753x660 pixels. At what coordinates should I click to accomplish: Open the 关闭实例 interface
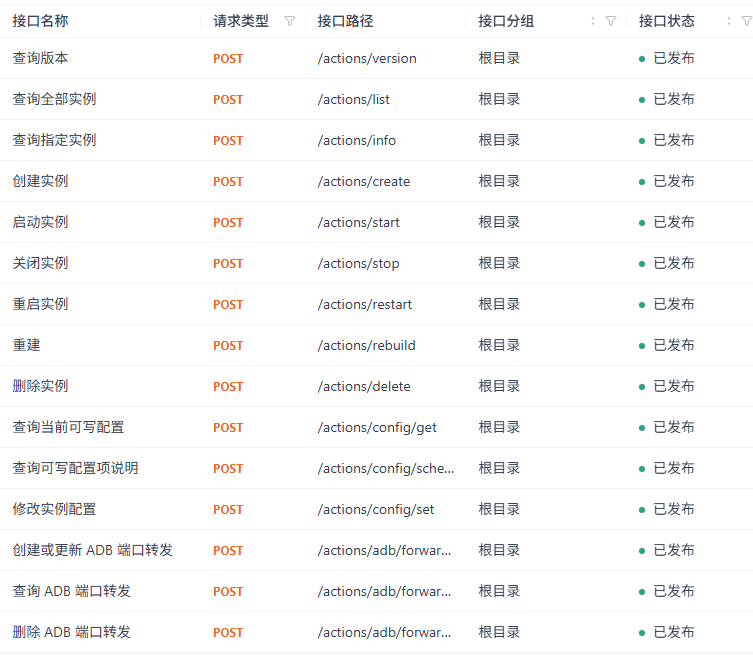click(40, 263)
